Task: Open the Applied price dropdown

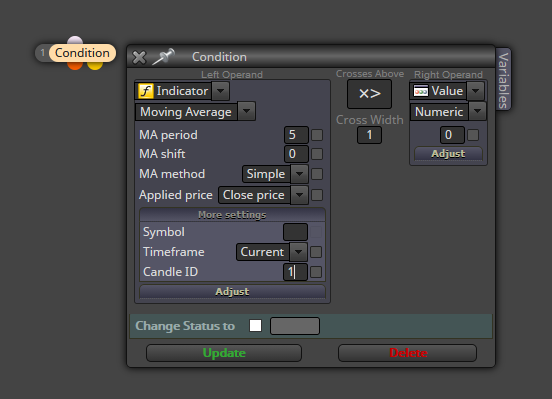Action: [299, 195]
